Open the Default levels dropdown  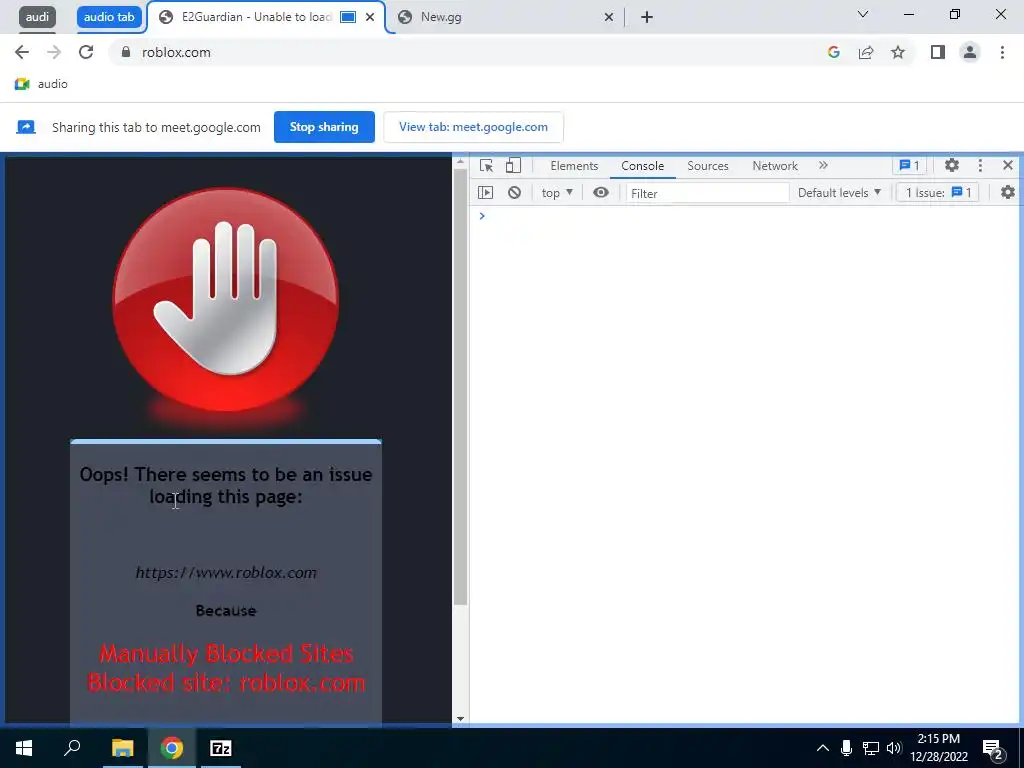tap(839, 193)
